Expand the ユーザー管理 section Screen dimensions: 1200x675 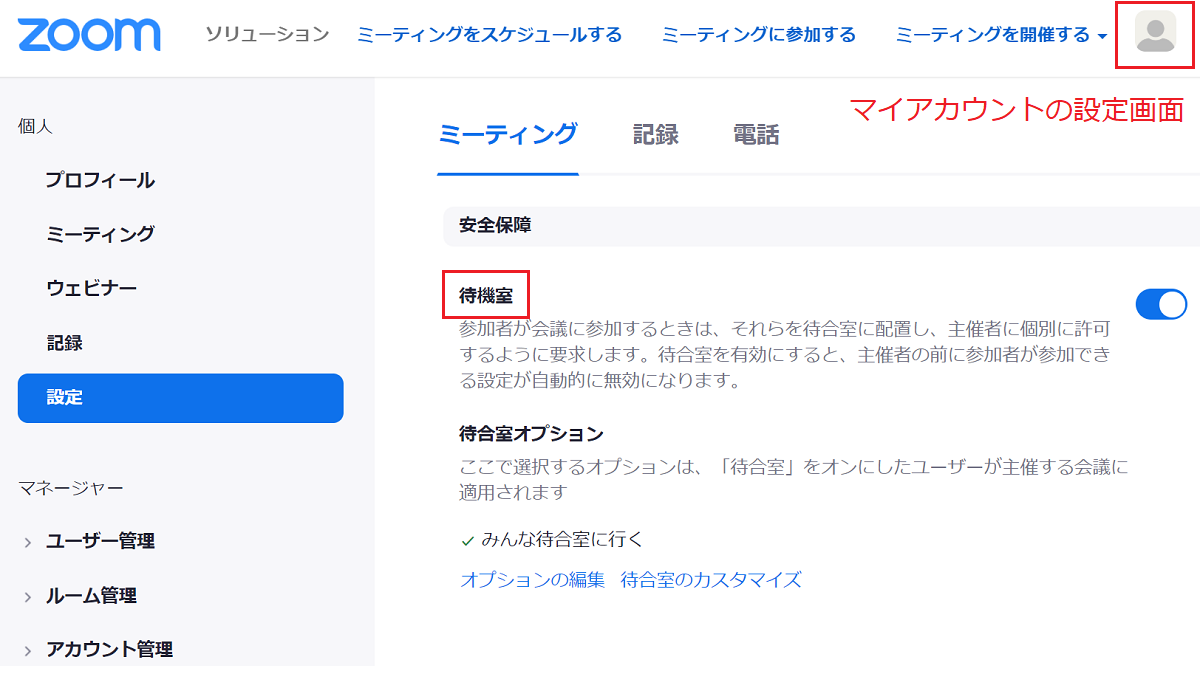pos(100,541)
